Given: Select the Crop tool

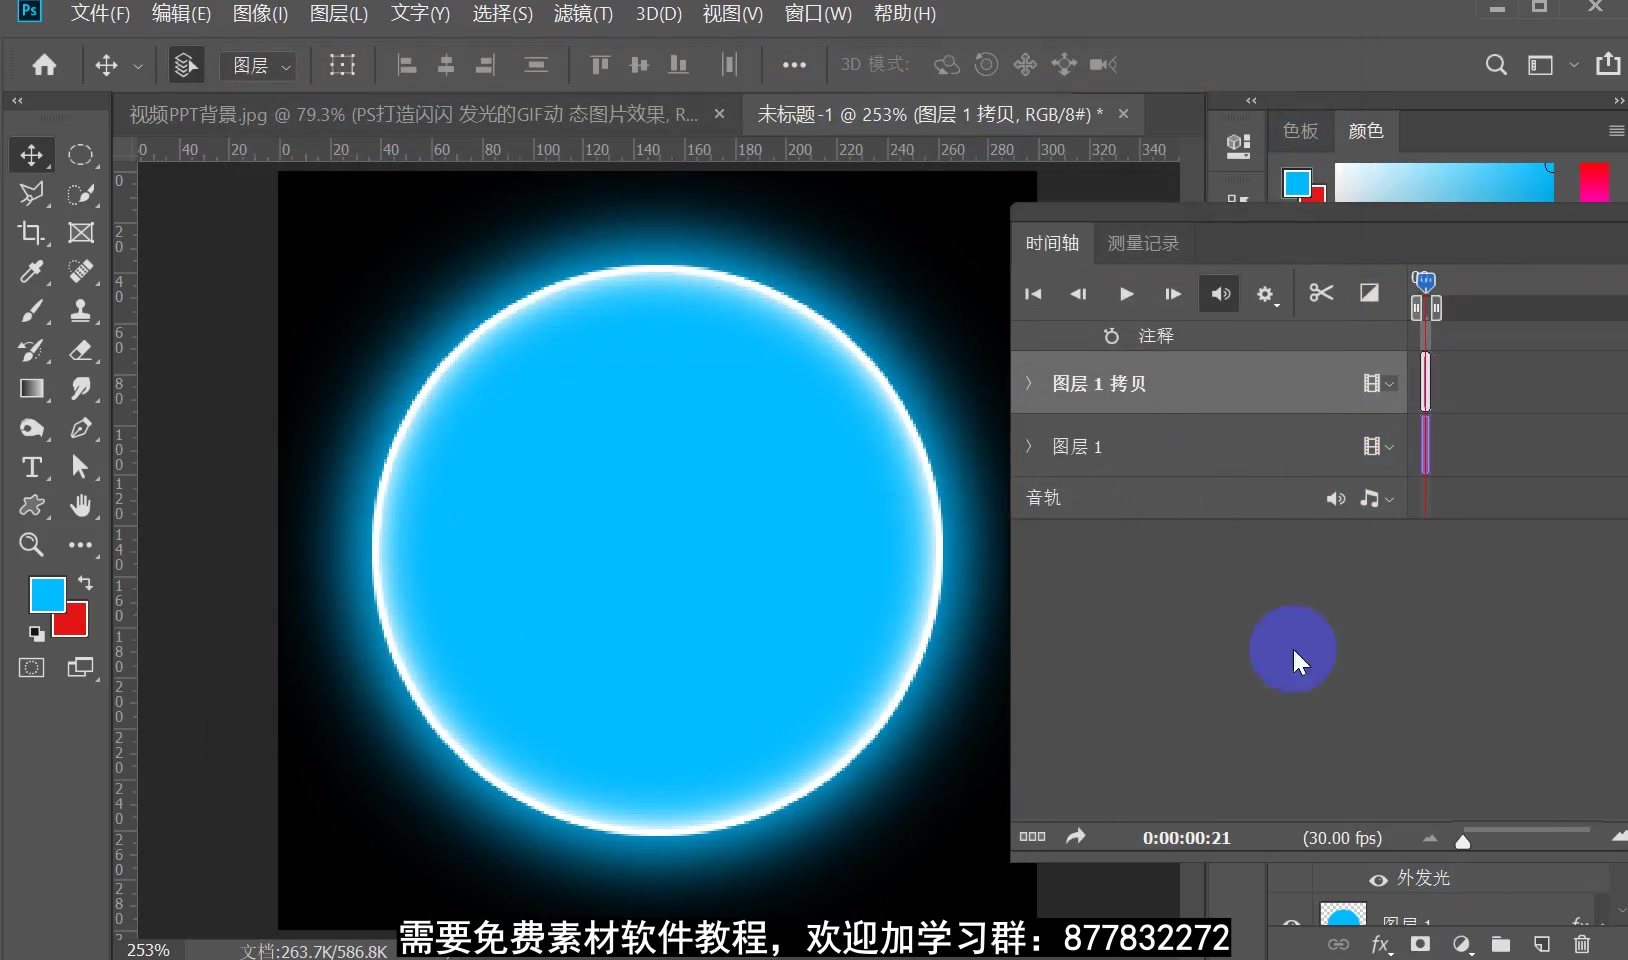Looking at the screenshot, I should point(31,233).
